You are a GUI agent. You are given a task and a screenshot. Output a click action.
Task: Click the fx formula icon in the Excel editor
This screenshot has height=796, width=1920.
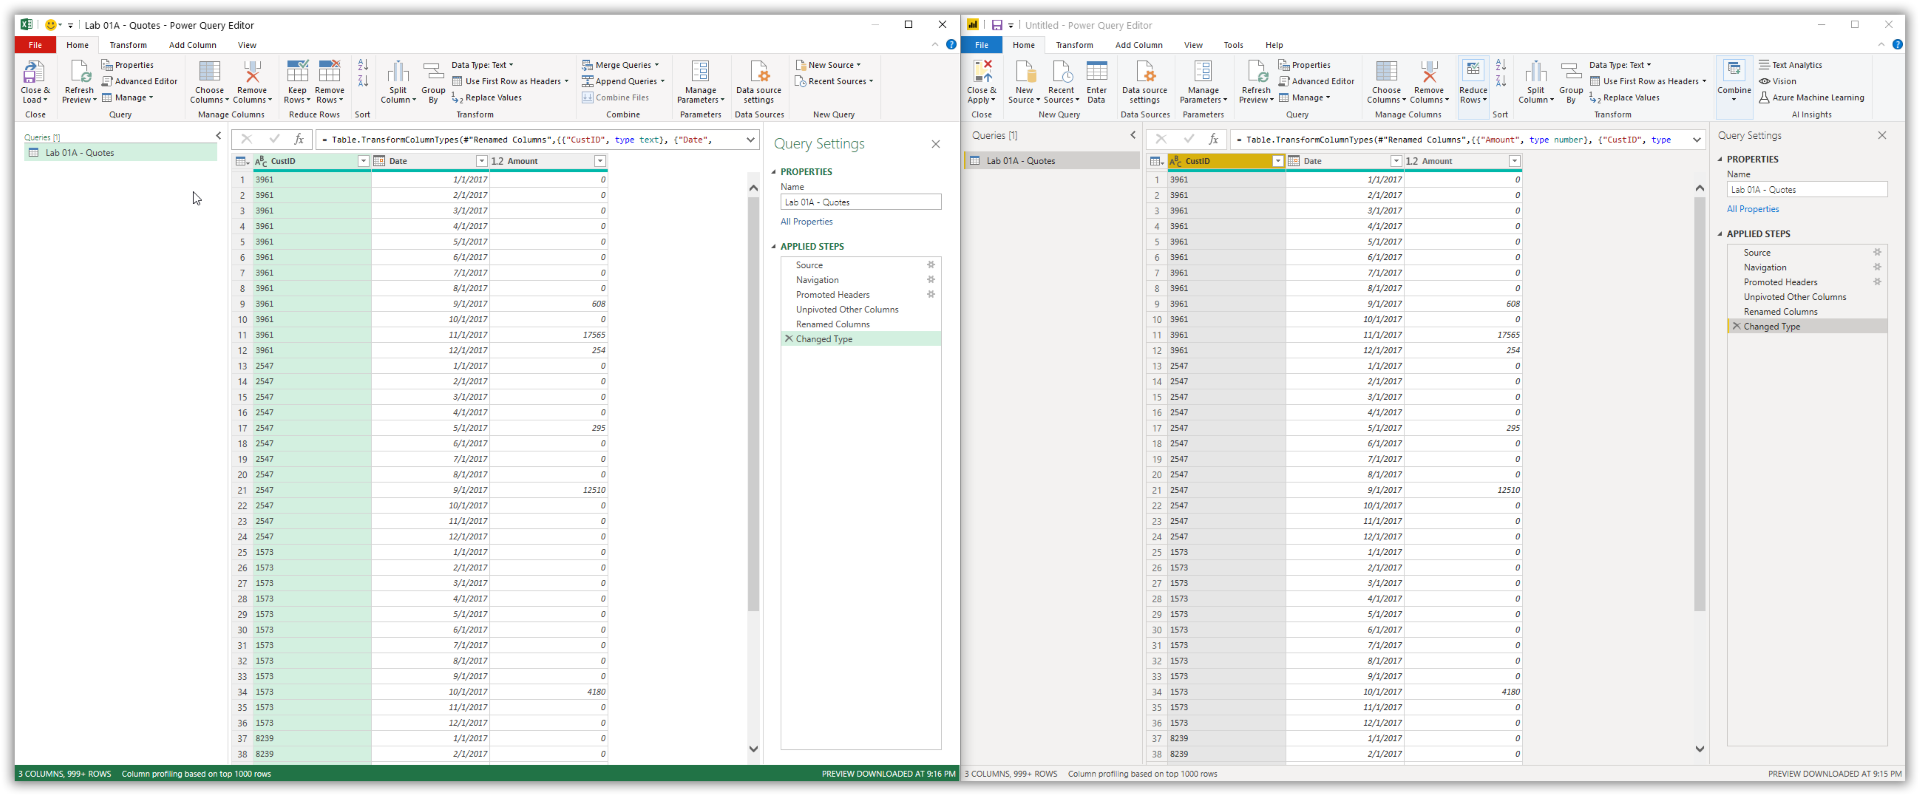tap(298, 140)
